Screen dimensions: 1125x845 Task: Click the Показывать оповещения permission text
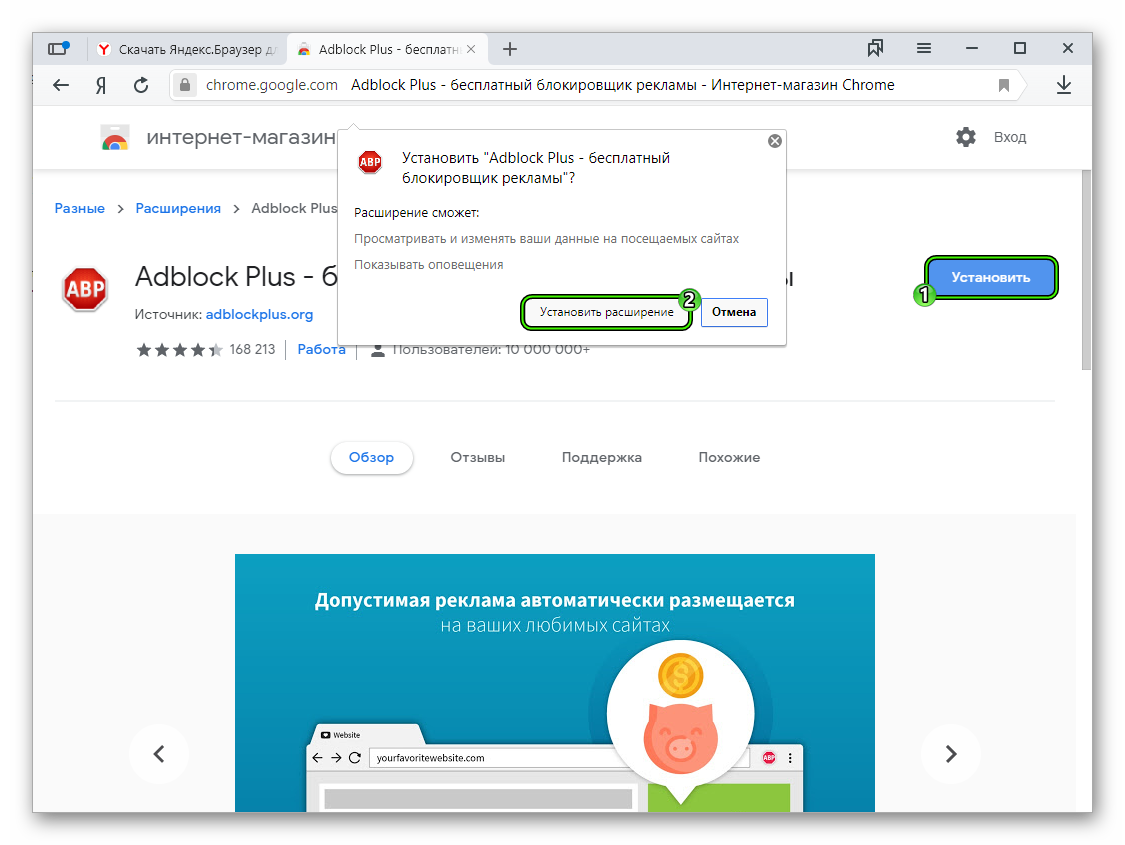pyautogui.click(x=428, y=265)
